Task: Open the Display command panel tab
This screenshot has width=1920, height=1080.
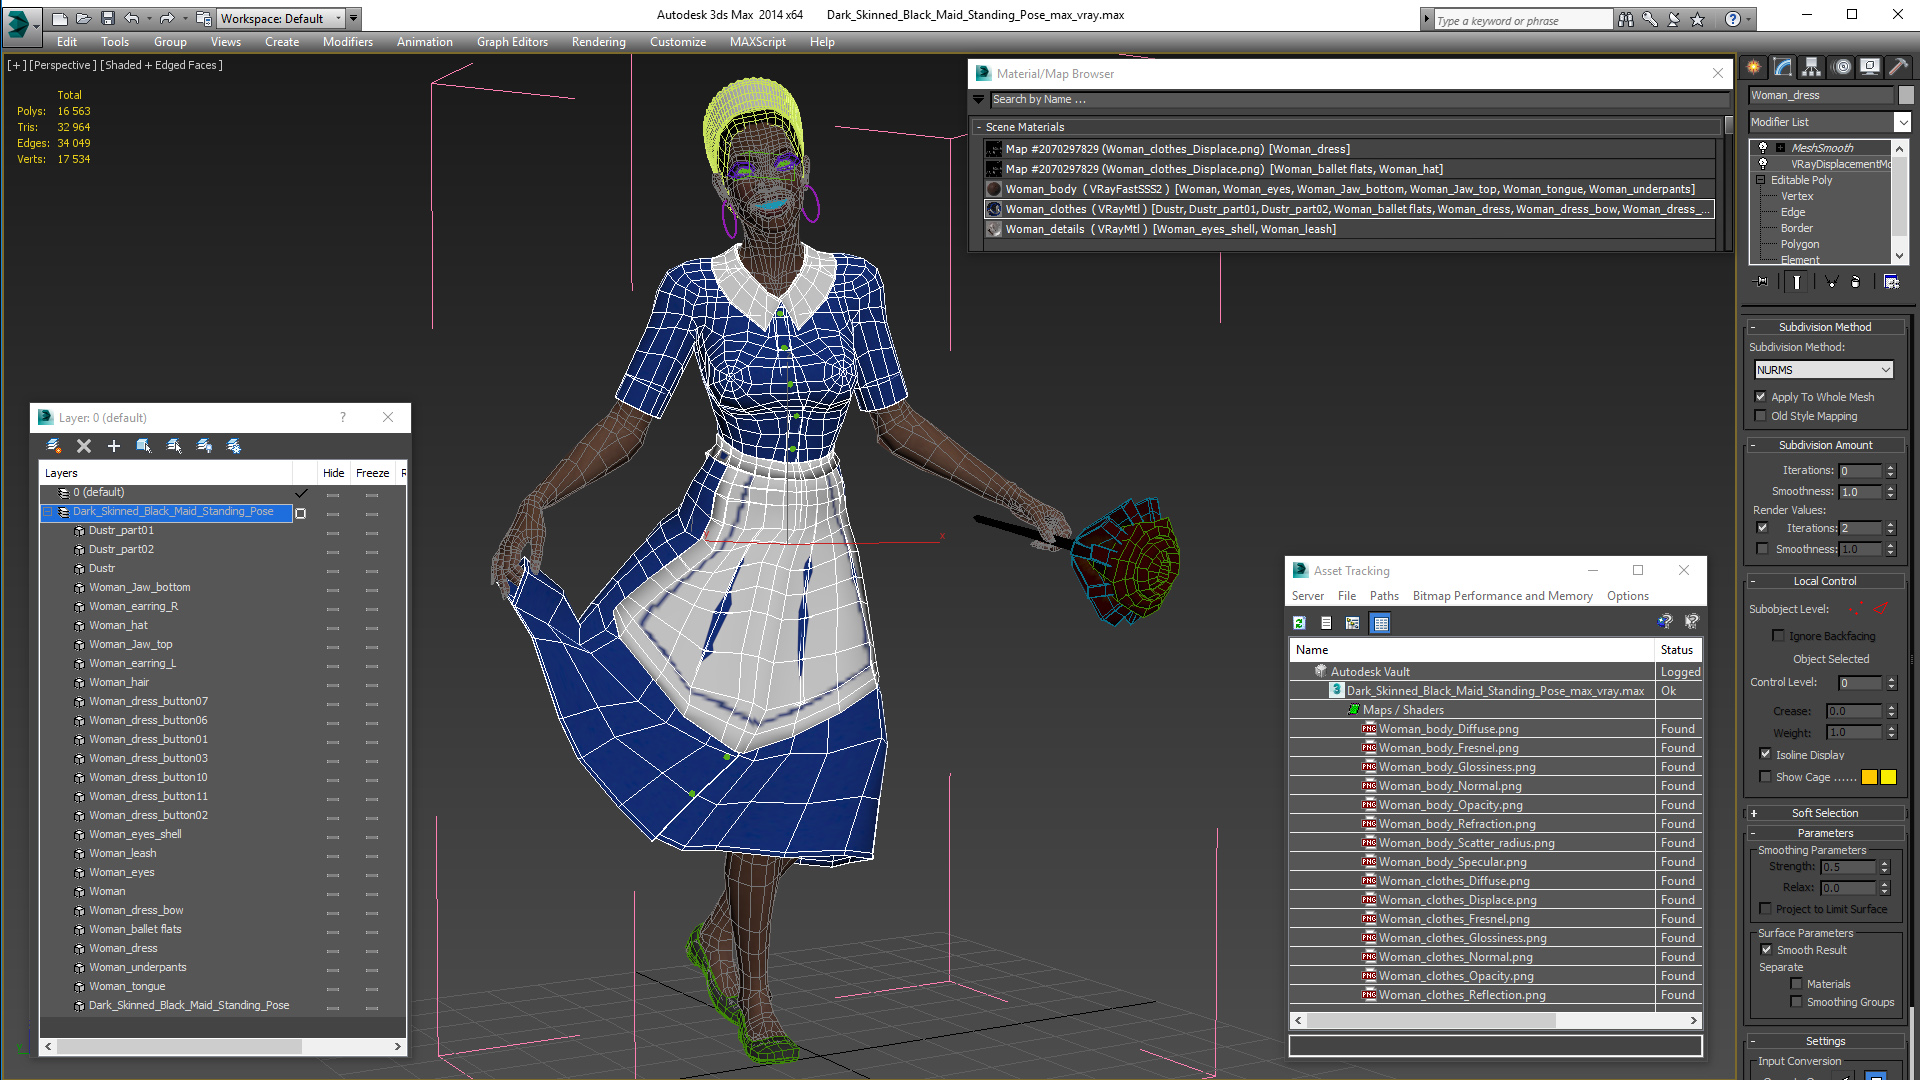Action: (x=1870, y=67)
